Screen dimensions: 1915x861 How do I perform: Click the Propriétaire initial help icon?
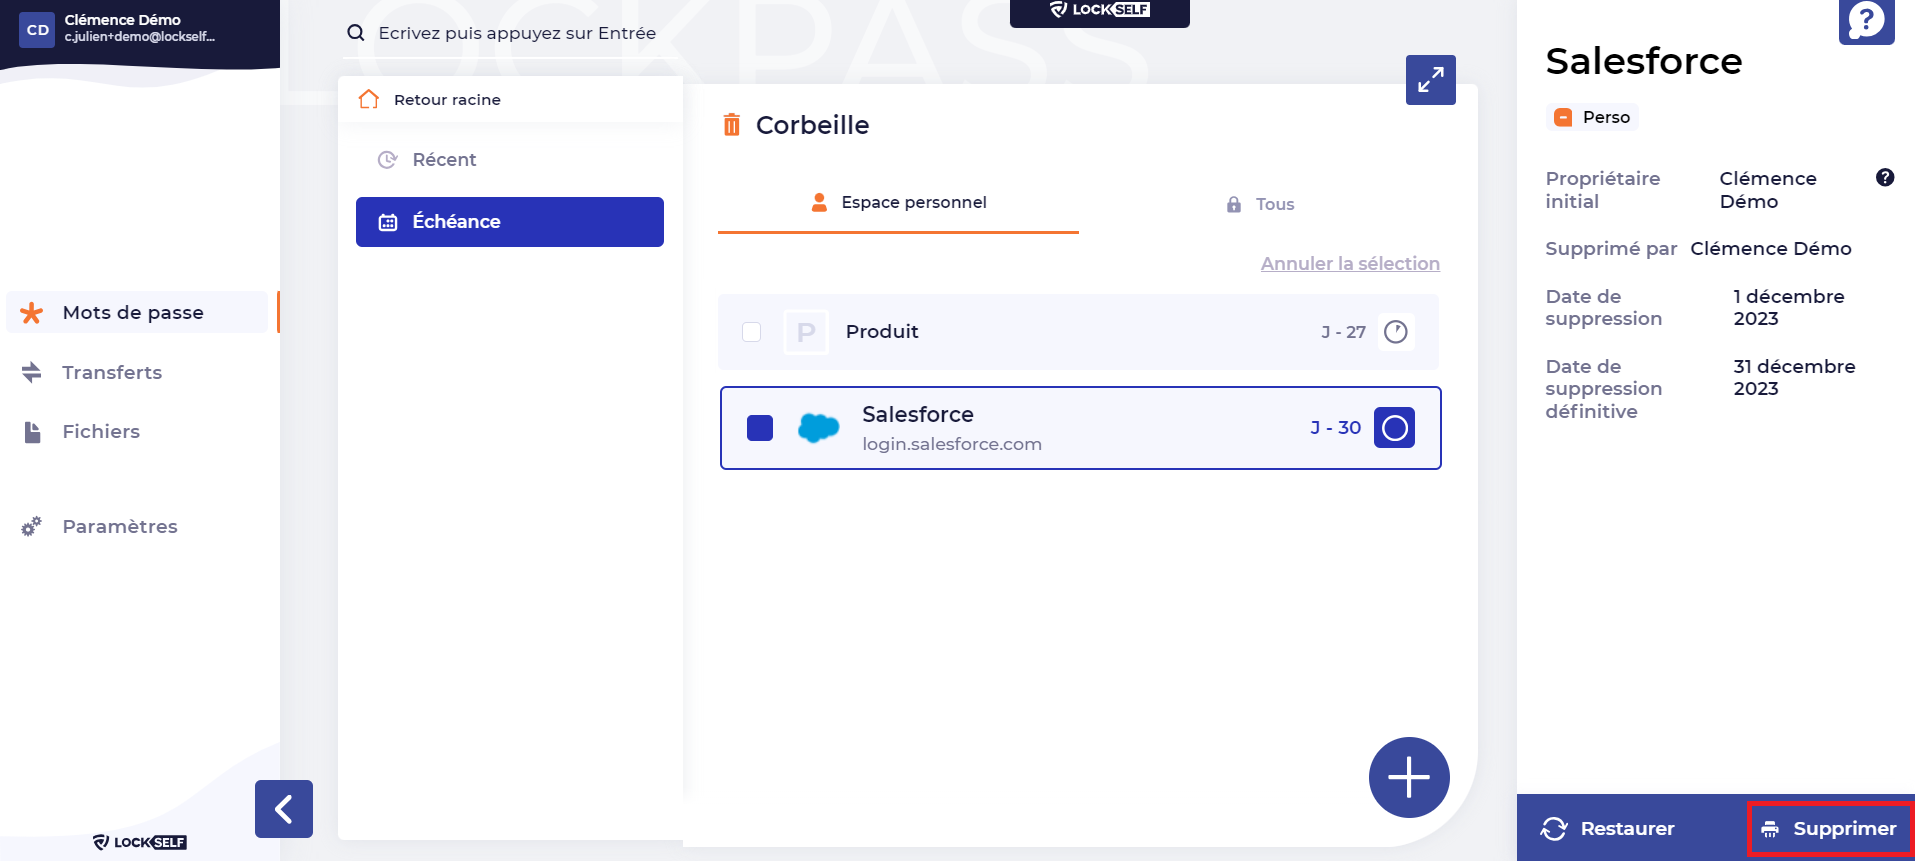tap(1885, 178)
